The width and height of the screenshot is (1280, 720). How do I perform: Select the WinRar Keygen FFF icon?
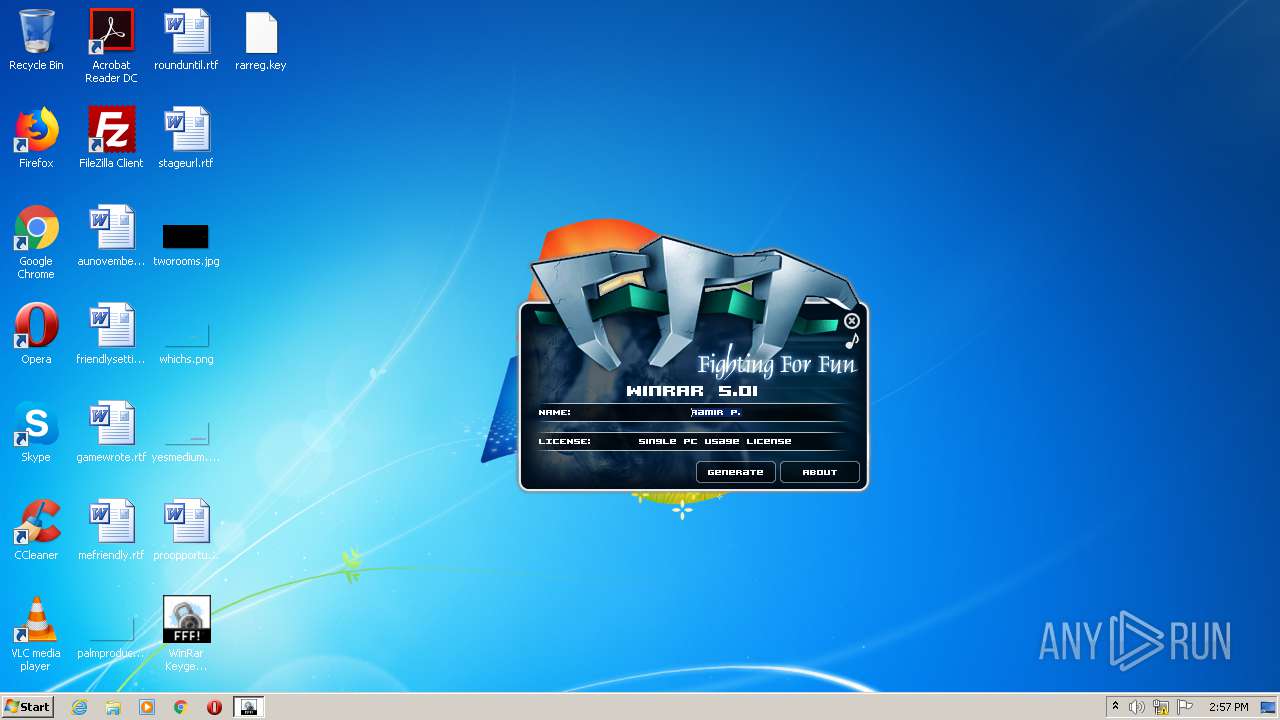pos(186,634)
